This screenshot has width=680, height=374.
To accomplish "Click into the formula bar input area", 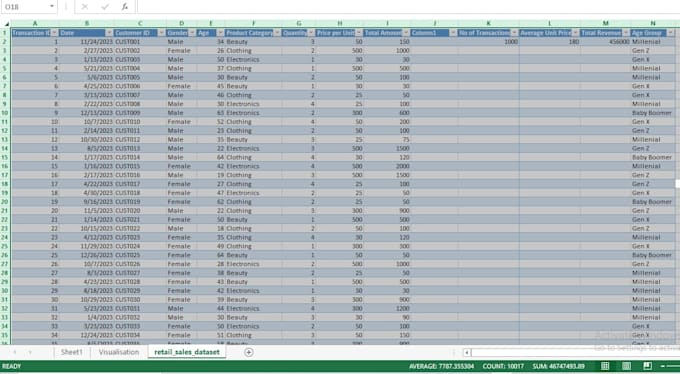I will tap(408, 7).
